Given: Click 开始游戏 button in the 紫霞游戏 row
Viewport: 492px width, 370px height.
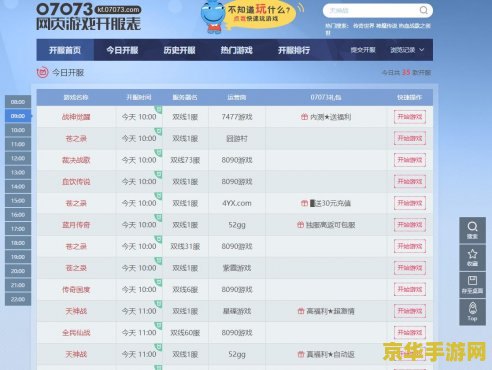Looking at the screenshot, I should click(x=410, y=268).
